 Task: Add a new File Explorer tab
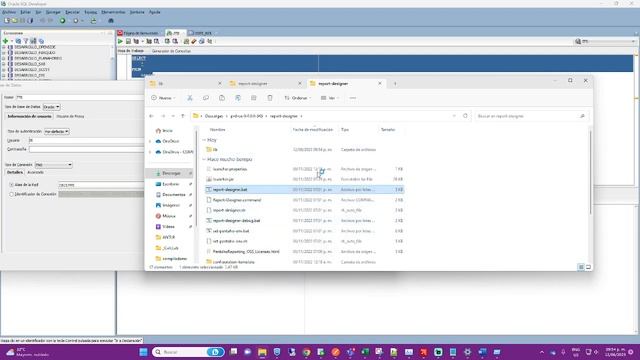(x=395, y=84)
